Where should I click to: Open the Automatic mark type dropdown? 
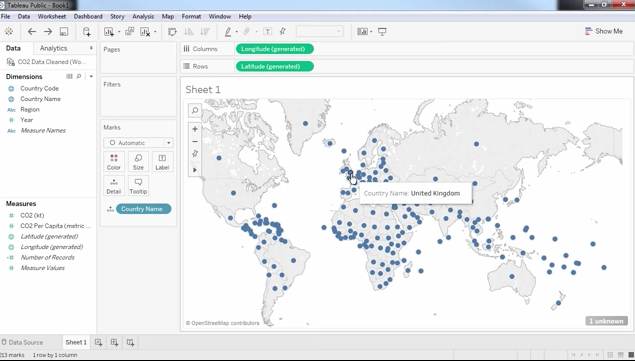[x=139, y=143]
